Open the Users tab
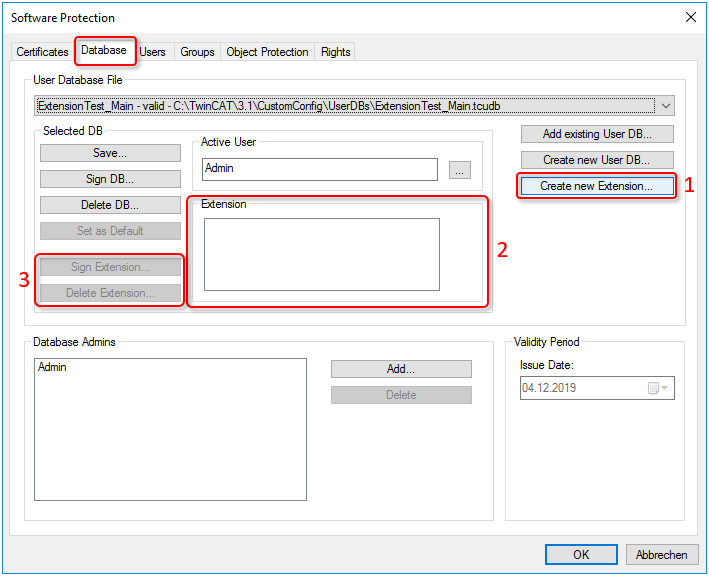The width and height of the screenshot is (709, 576). coord(152,52)
